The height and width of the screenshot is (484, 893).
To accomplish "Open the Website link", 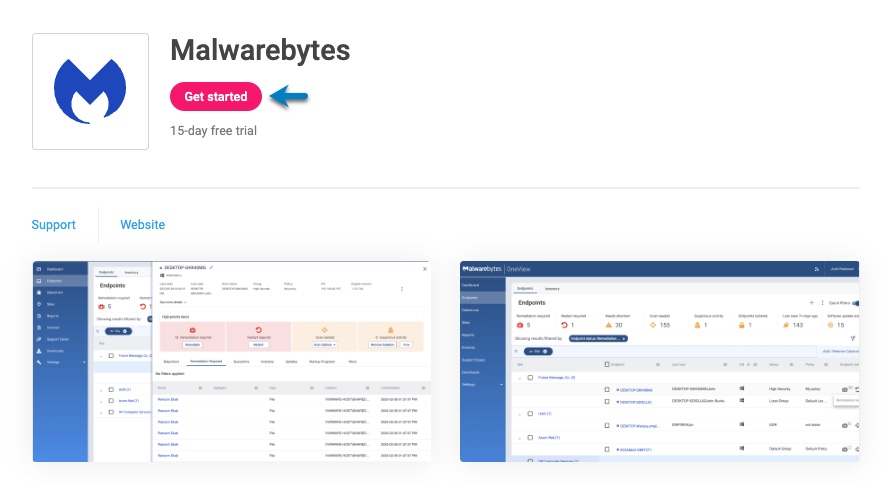I will tap(142, 225).
